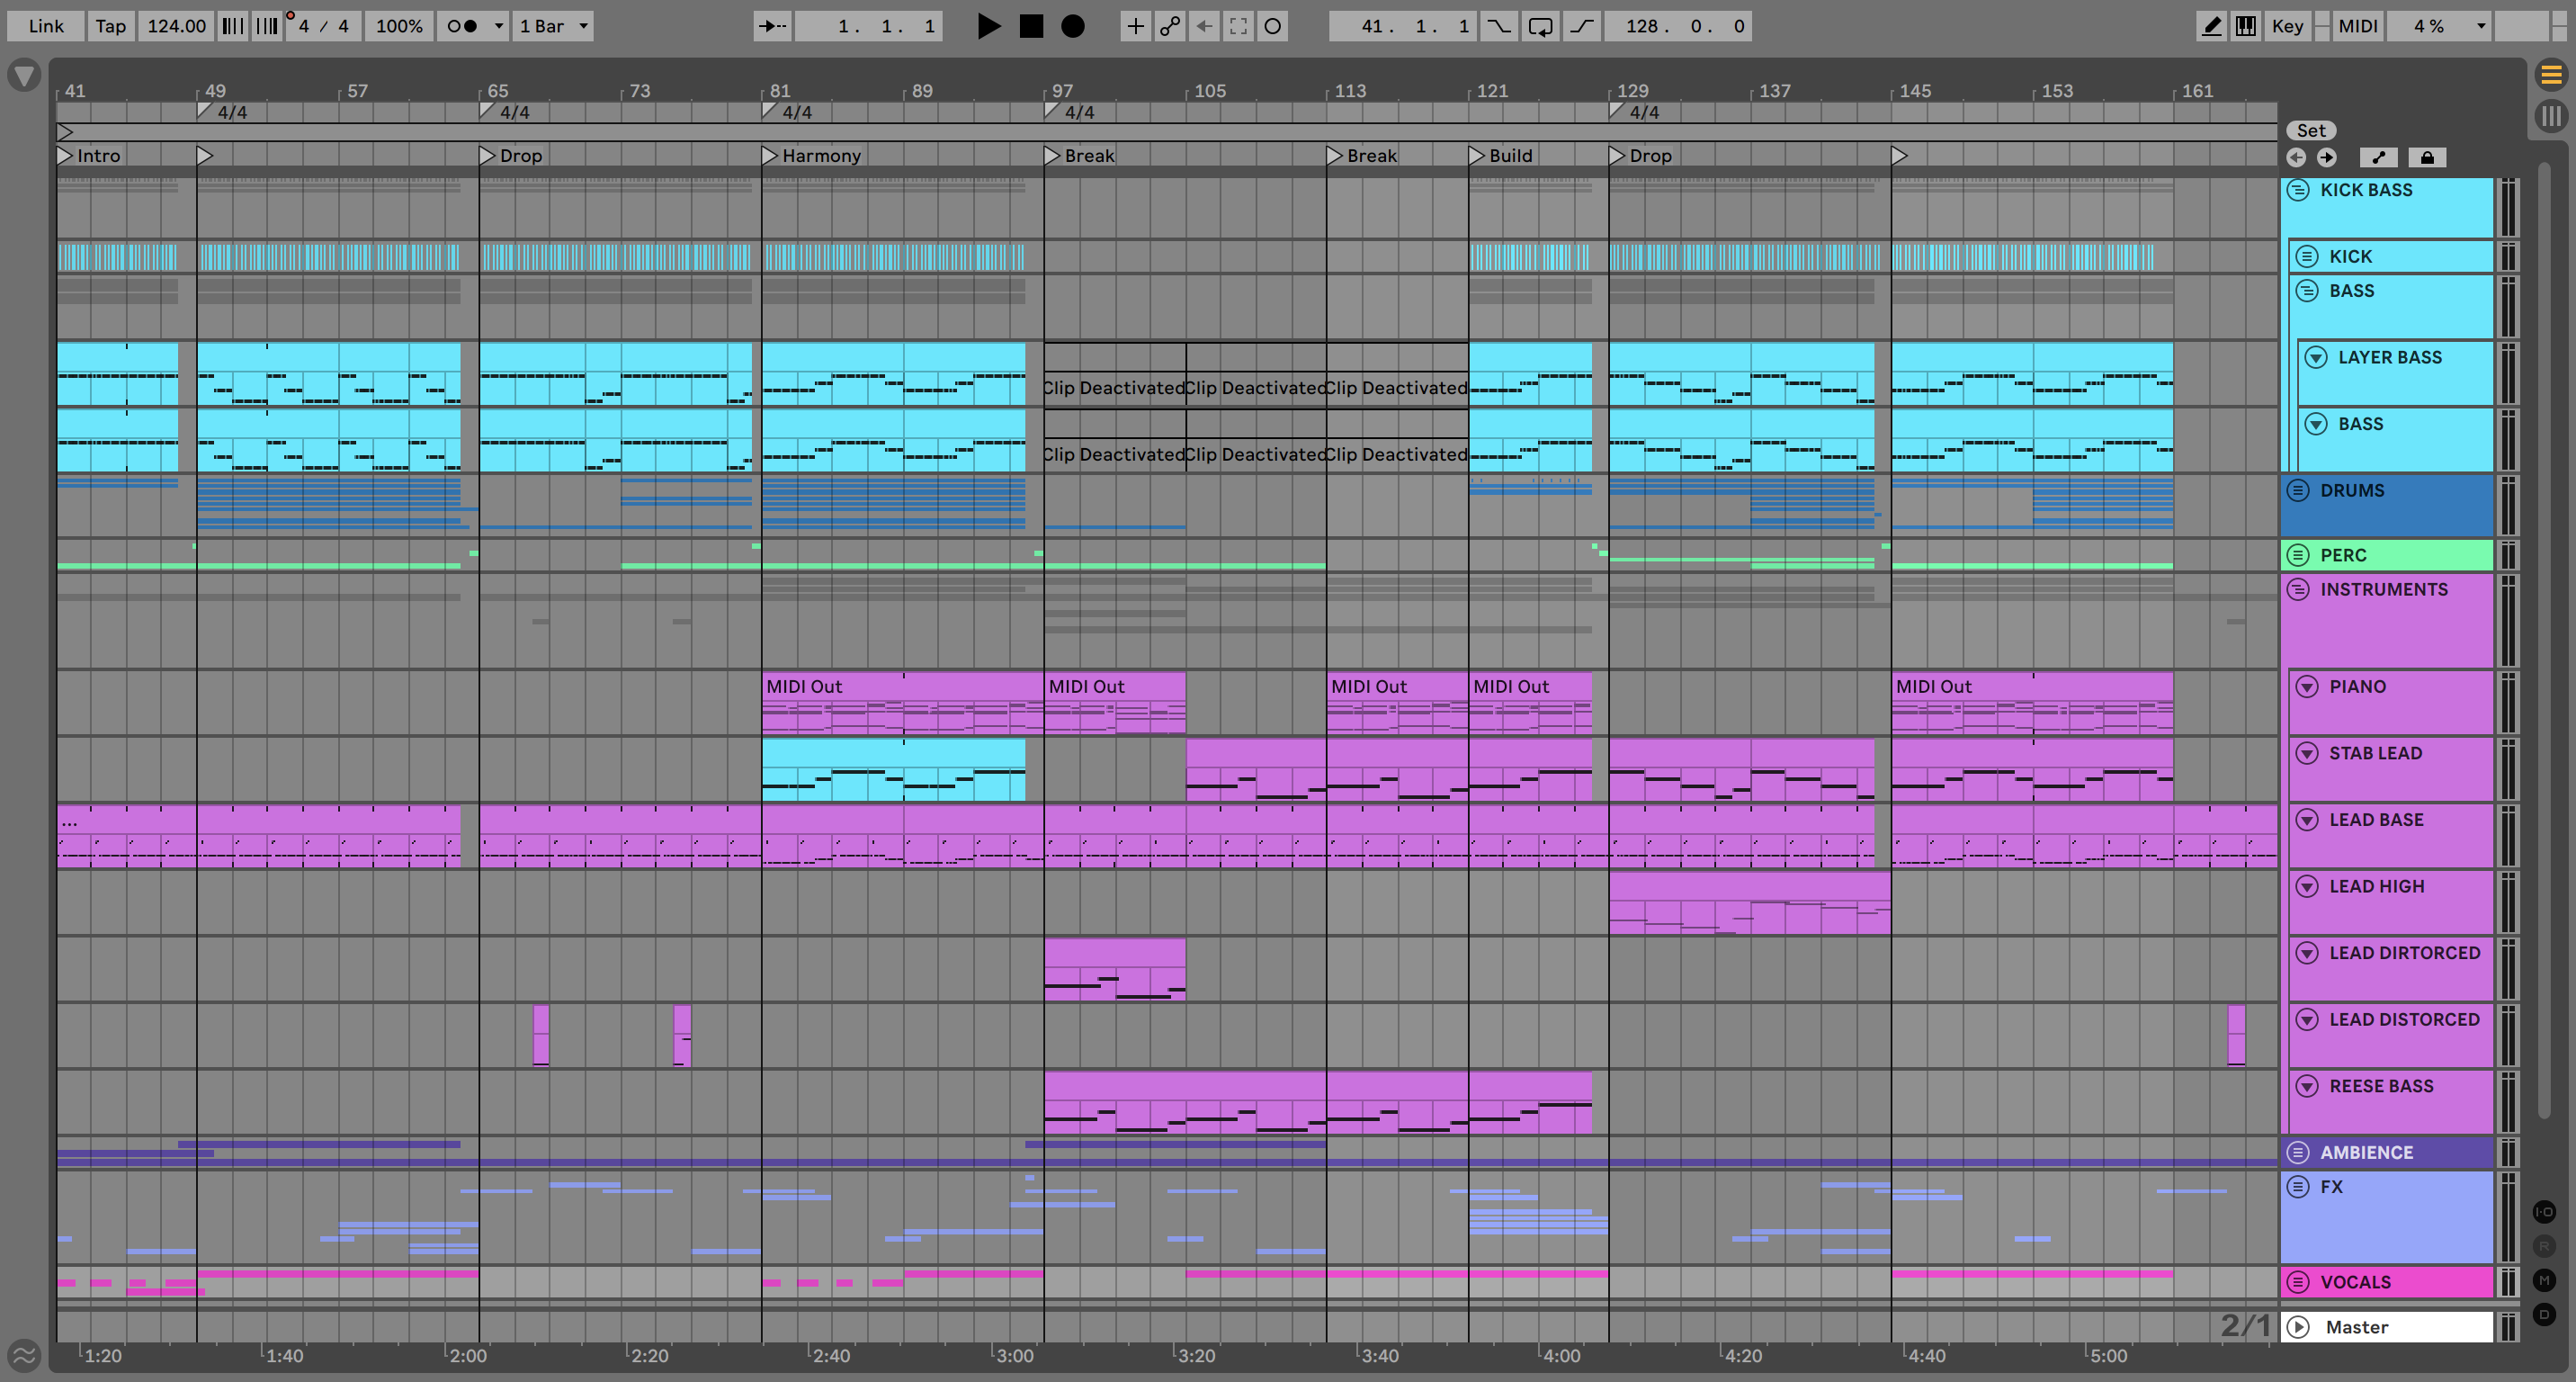Image resolution: width=2576 pixels, height=1382 pixels.
Task: Collapse the PERC group track
Action: (x=2298, y=555)
